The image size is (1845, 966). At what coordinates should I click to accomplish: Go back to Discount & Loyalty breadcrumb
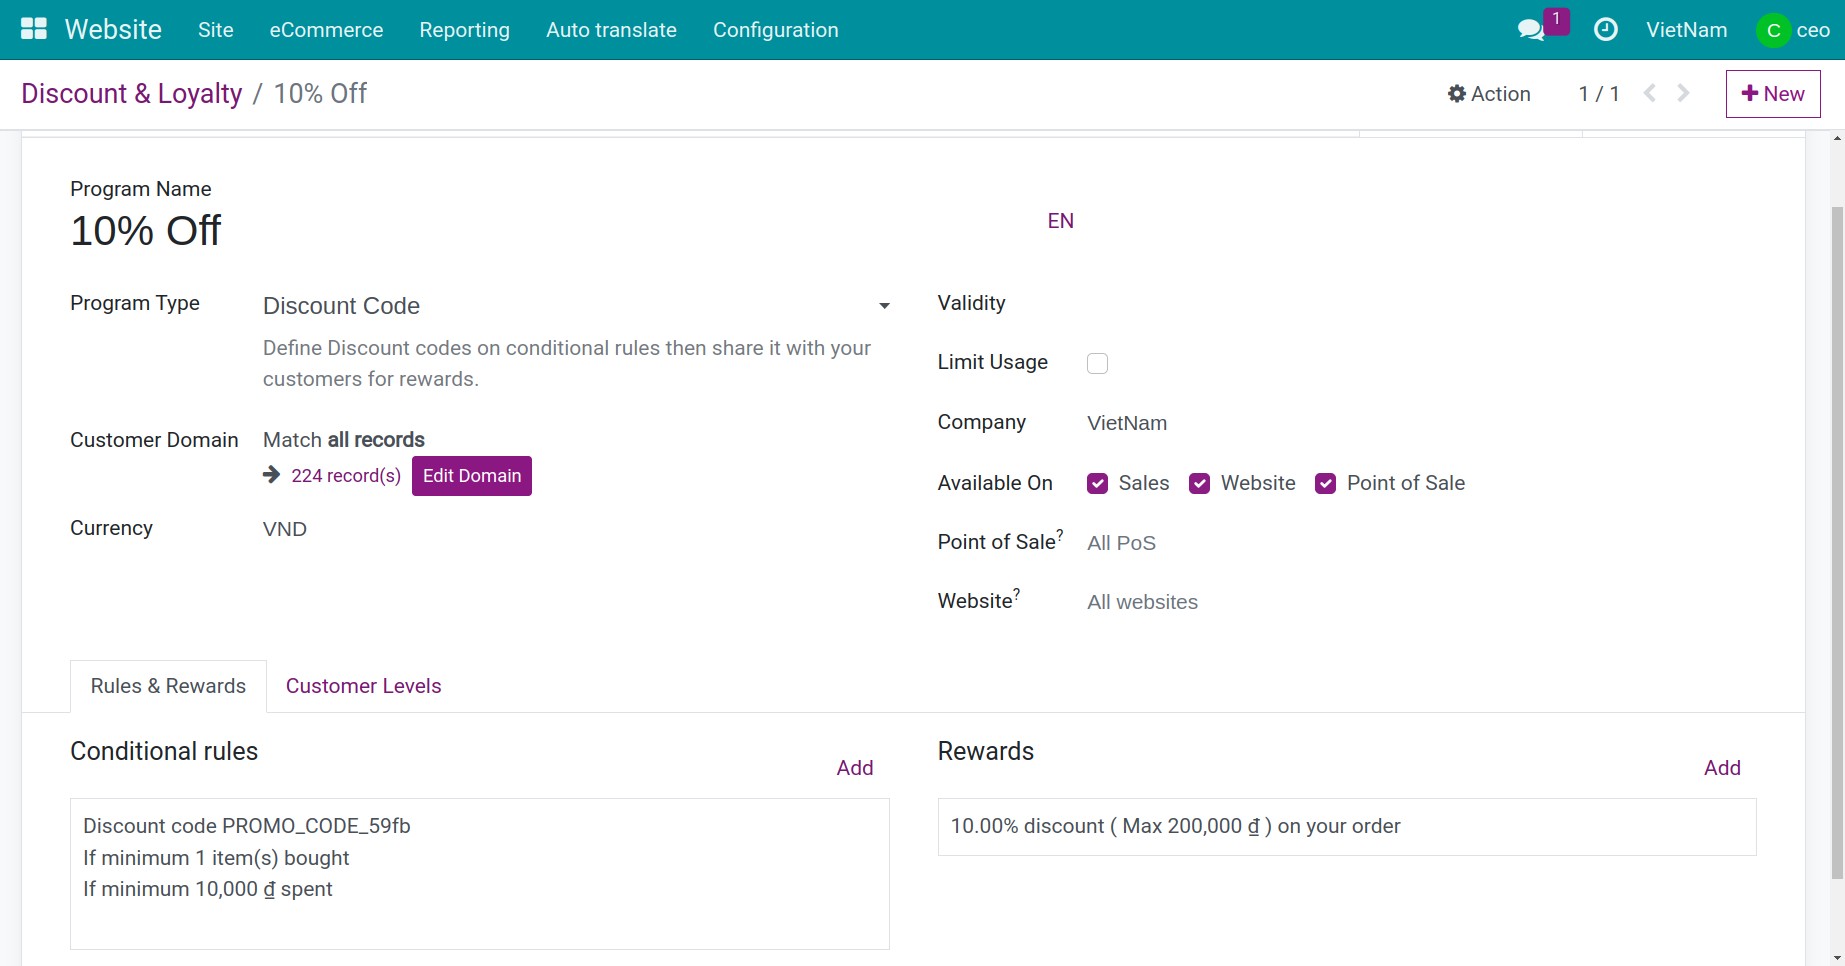coord(132,93)
